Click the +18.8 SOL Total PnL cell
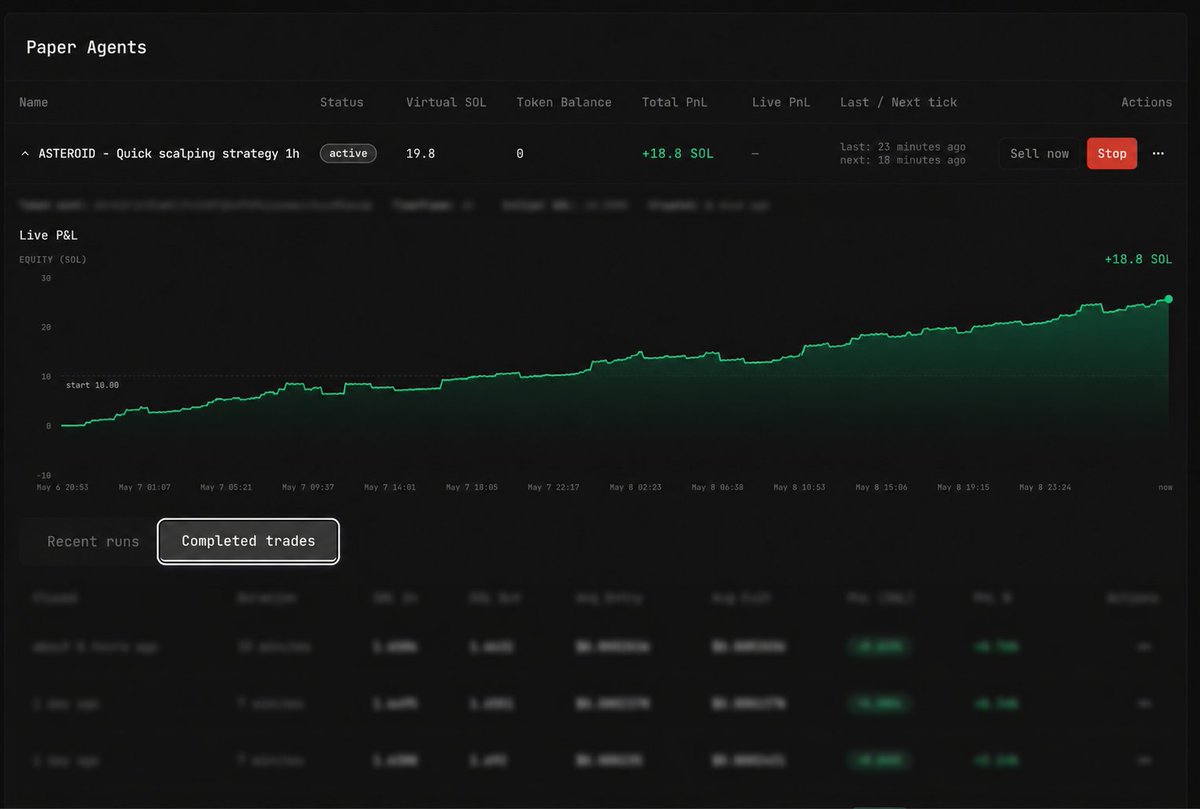 pyautogui.click(x=678, y=154)
